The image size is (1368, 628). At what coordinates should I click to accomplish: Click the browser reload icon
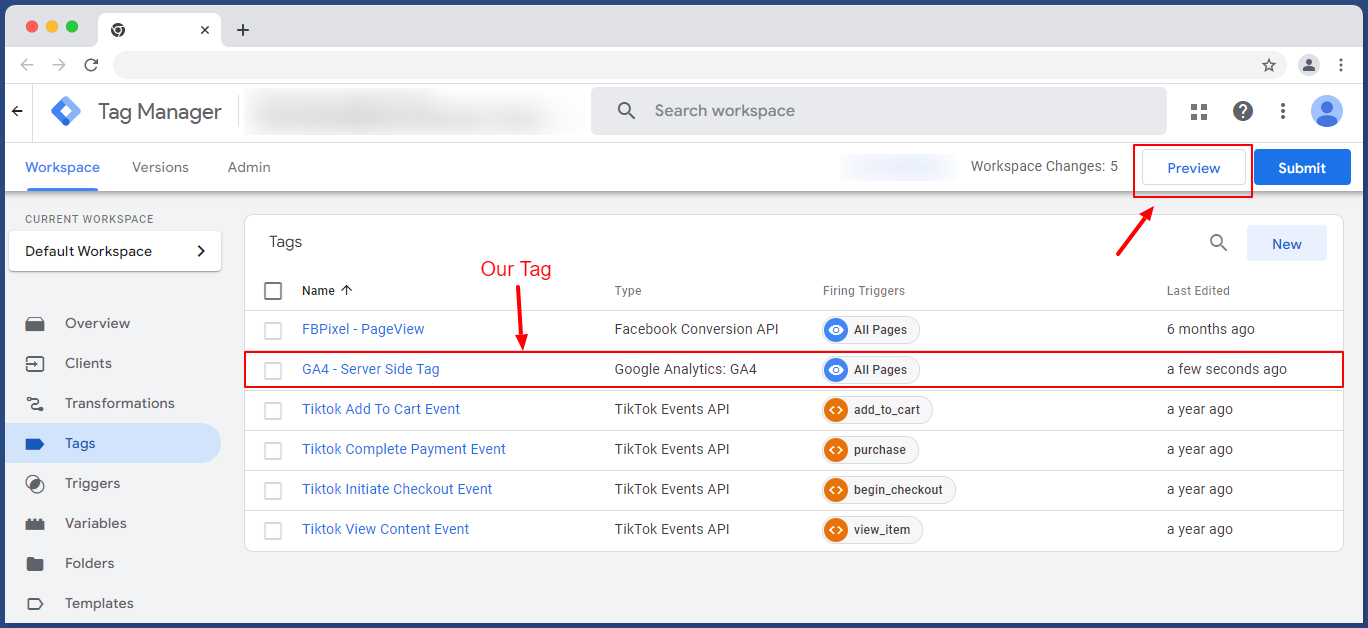pyautogui.click(x=91, y=65)
